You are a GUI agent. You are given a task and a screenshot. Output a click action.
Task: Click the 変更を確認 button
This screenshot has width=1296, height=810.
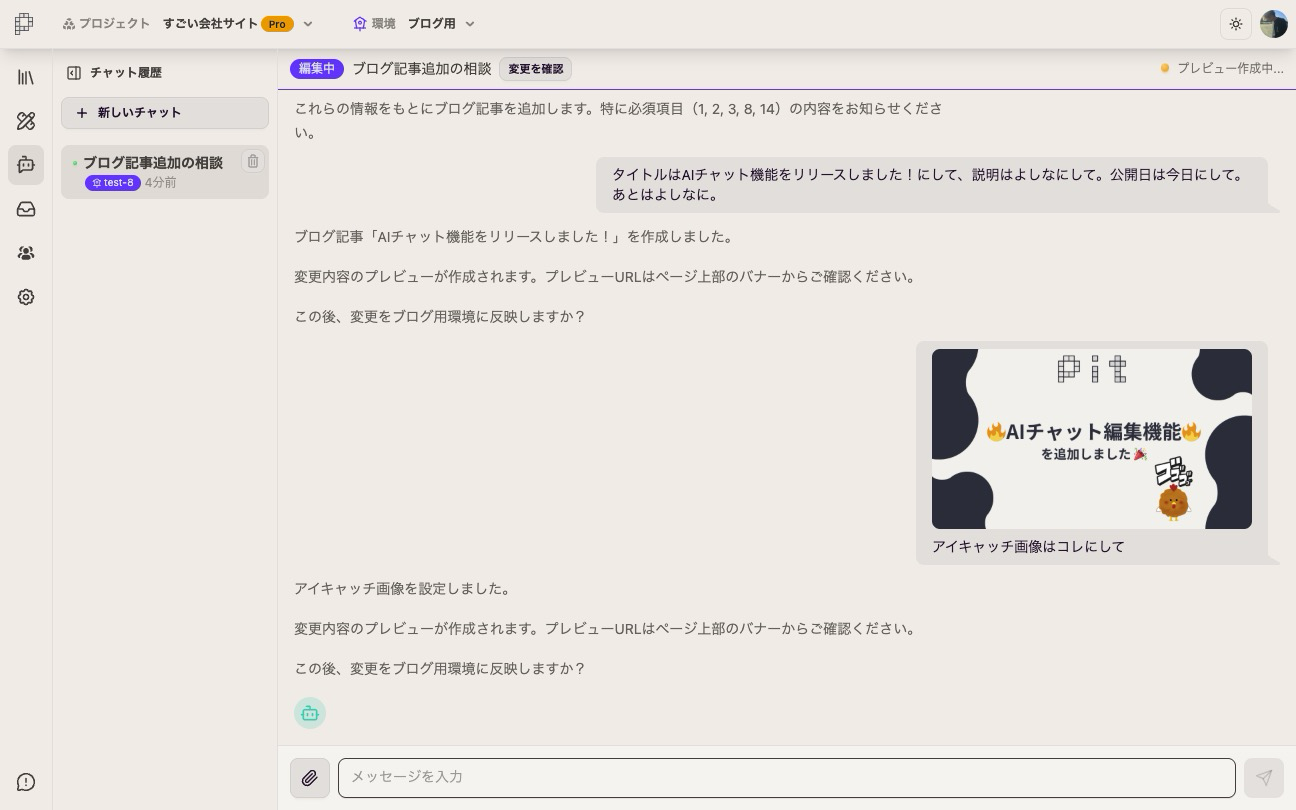coord(536,69)
